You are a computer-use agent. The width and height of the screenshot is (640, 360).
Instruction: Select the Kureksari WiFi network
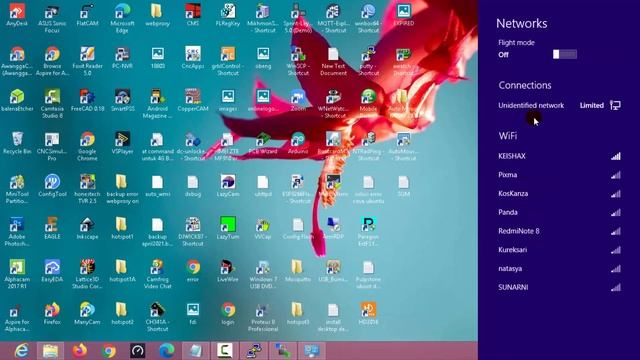click(559, 250)
